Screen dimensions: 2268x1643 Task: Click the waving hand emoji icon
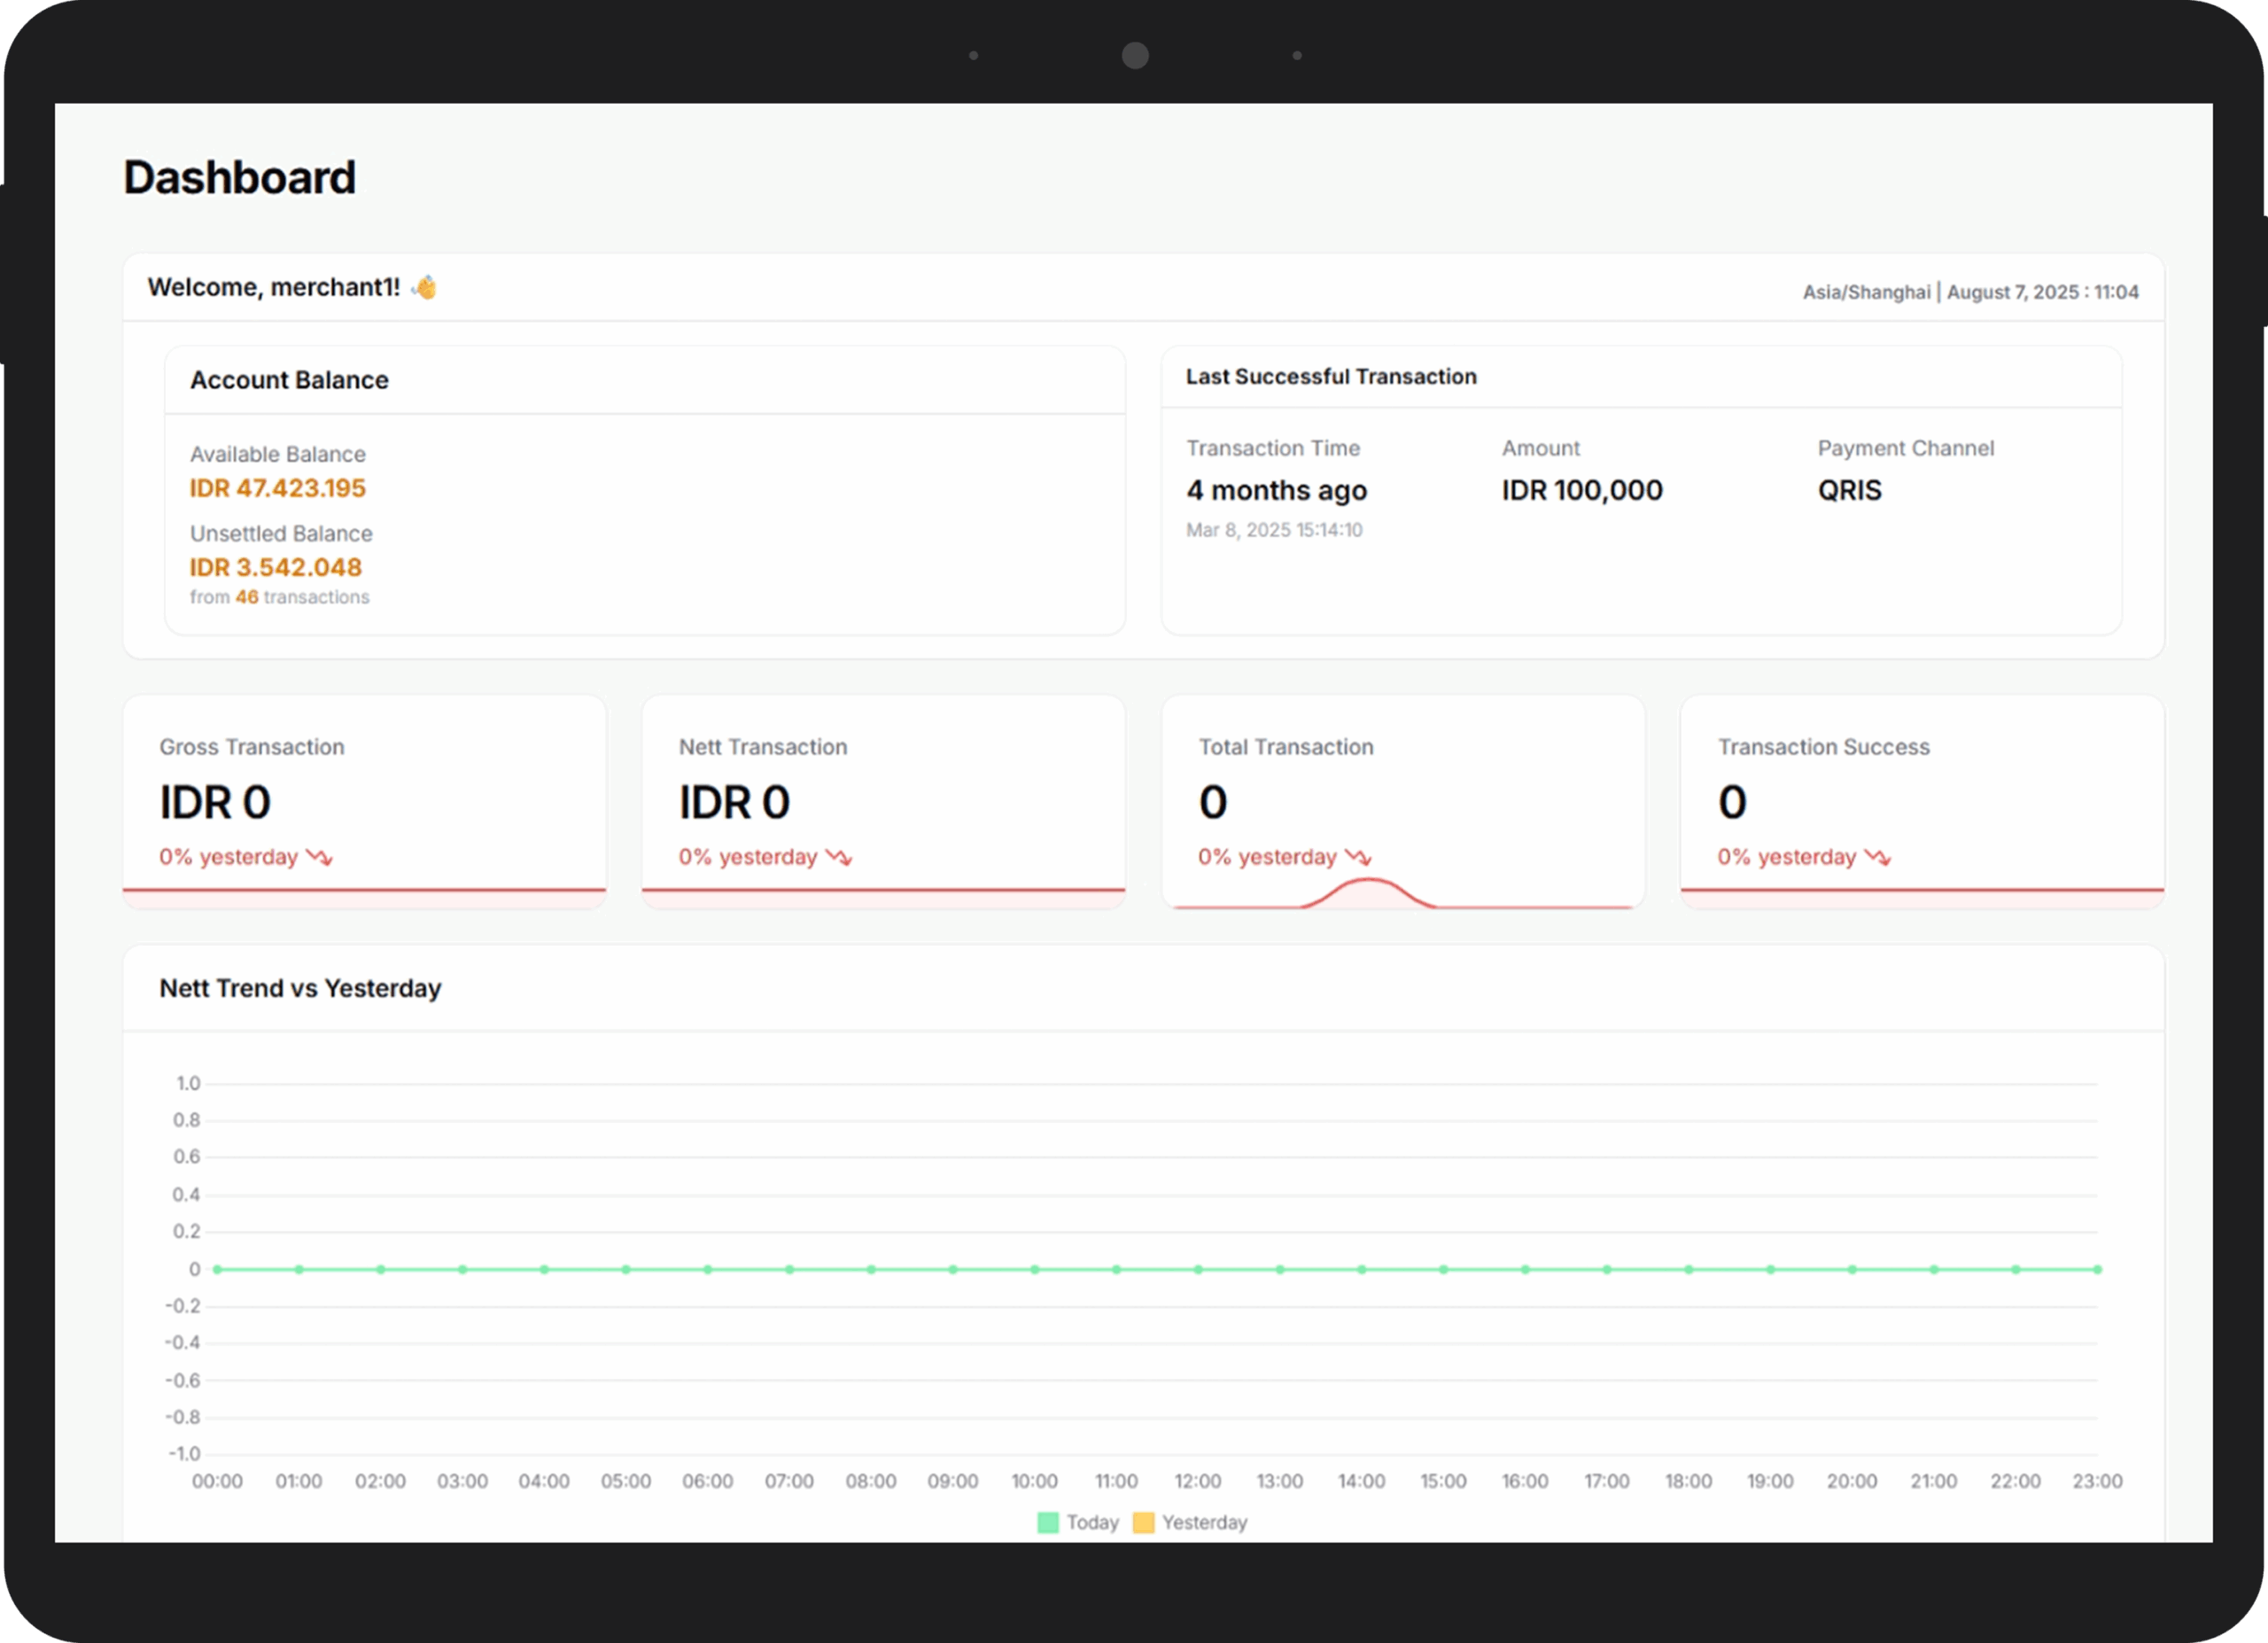(425, 288)
